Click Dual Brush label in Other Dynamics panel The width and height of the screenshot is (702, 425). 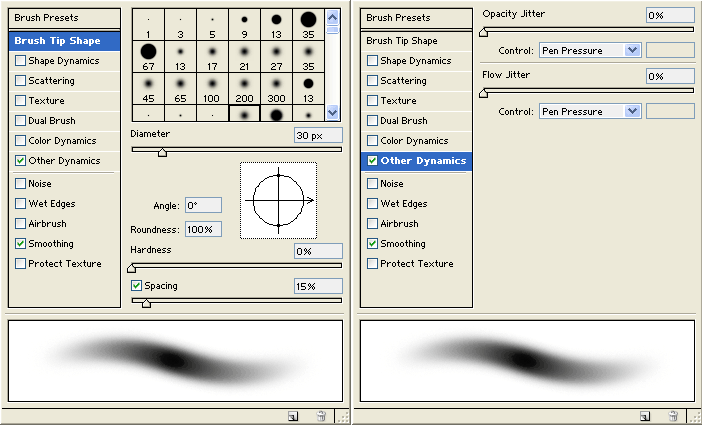404,120
